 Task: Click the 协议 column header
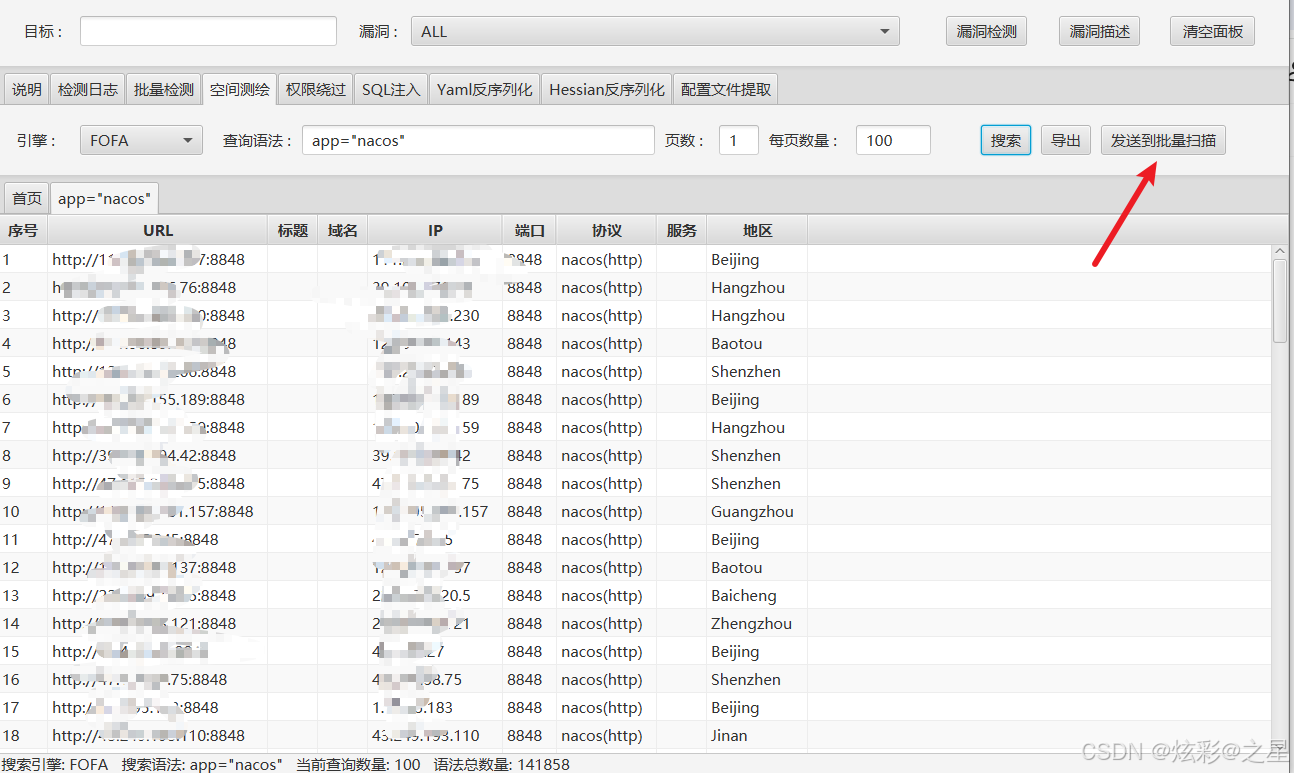tap(607, 230)
